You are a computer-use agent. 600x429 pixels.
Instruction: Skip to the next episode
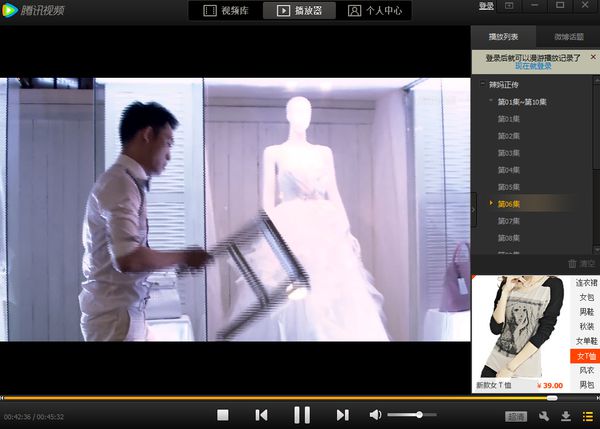342,415
